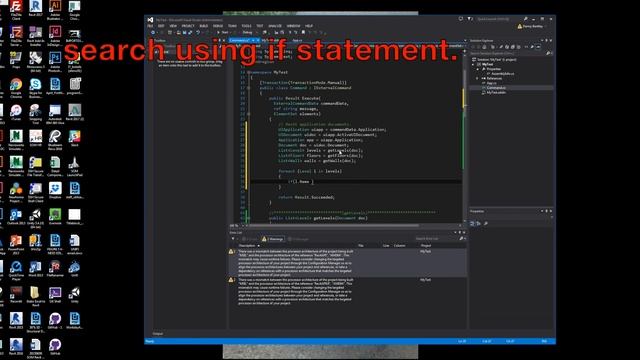The height and width of the screenshot is (360, 640).
Task: Launch Outlook 2013 desktop shortcut
Action: pos(16,217)
